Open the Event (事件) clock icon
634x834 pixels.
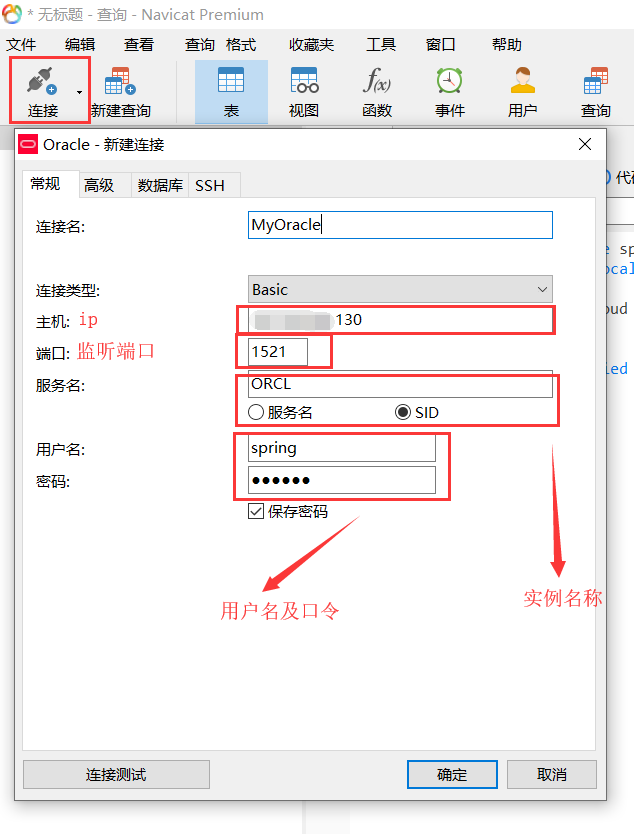(449, 80)
